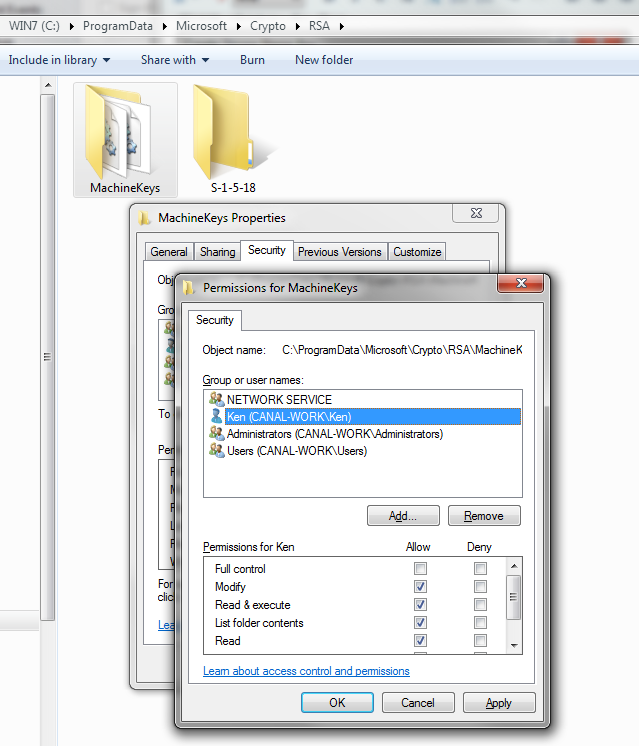Open the Sharing tab in Properties
640x746 pixels.
(x=217, y=252)
